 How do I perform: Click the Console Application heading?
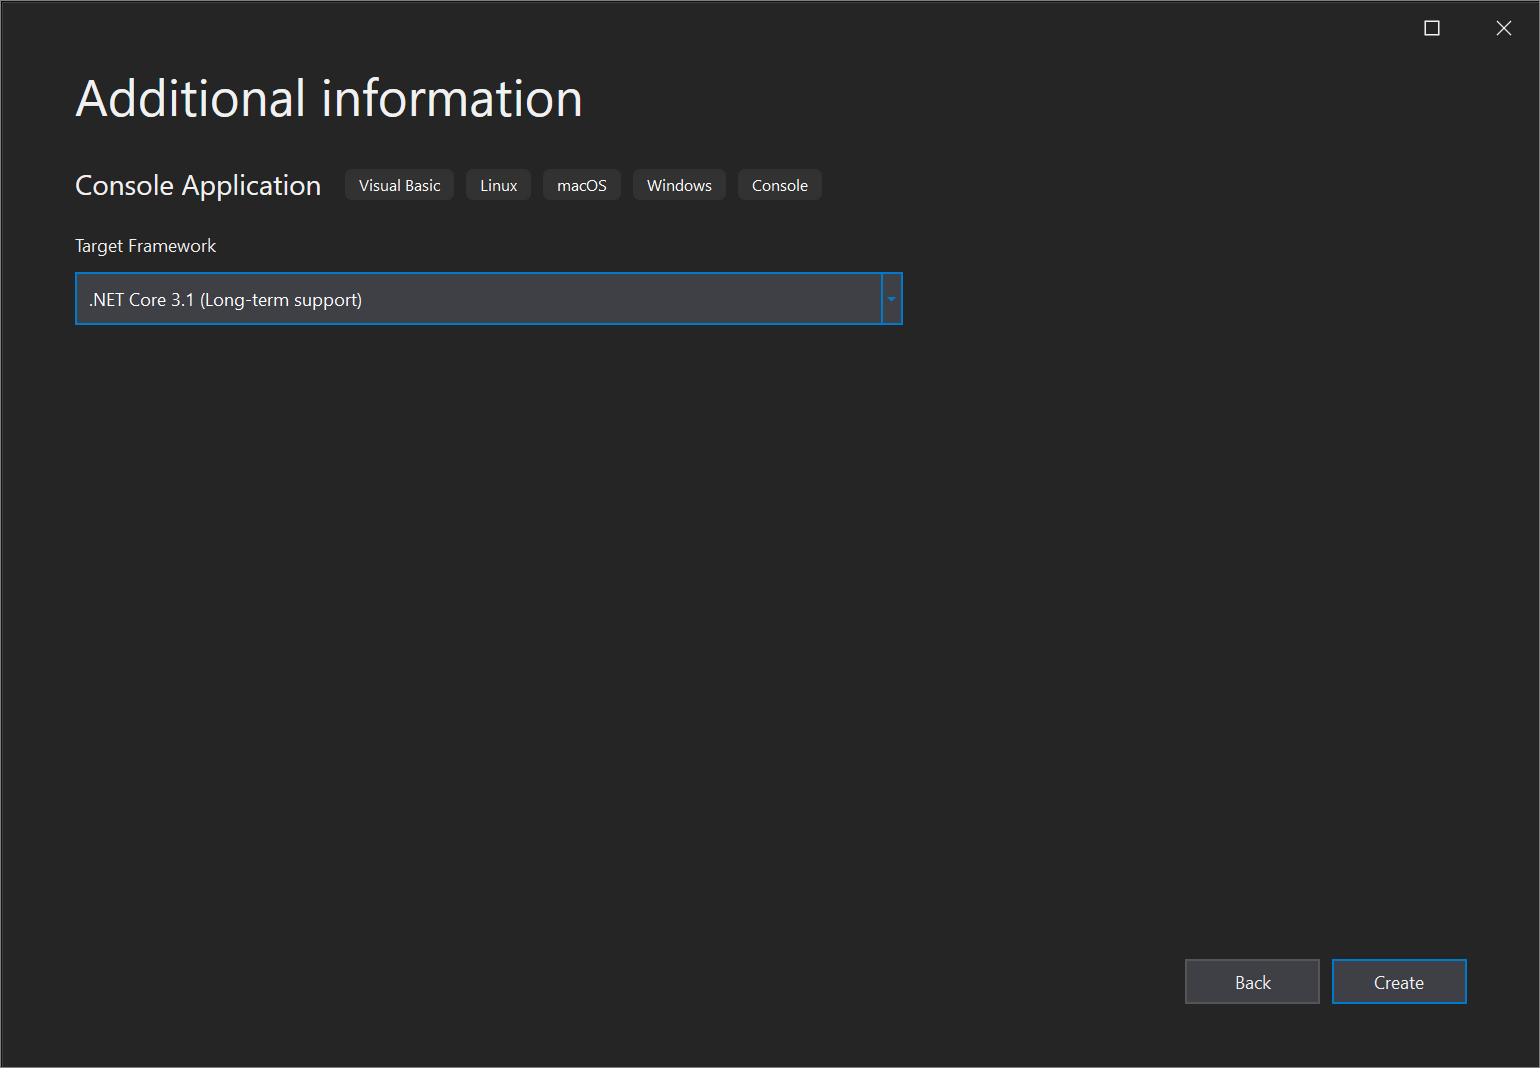[x=197, y=185]
